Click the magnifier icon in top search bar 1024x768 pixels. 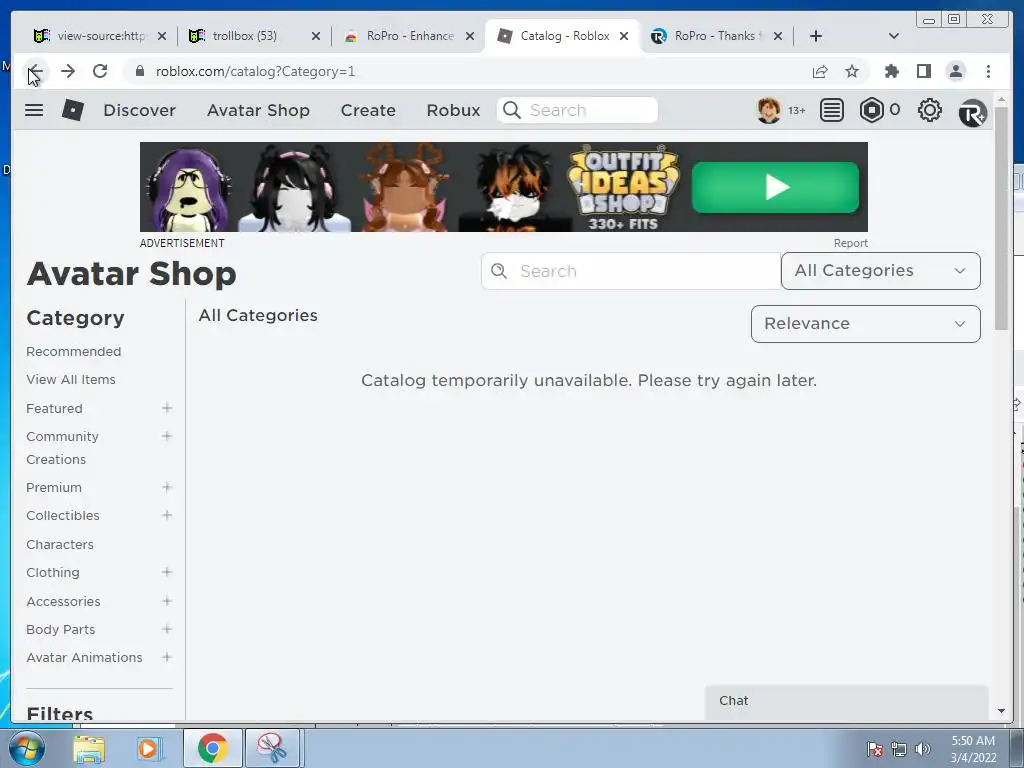512,110
